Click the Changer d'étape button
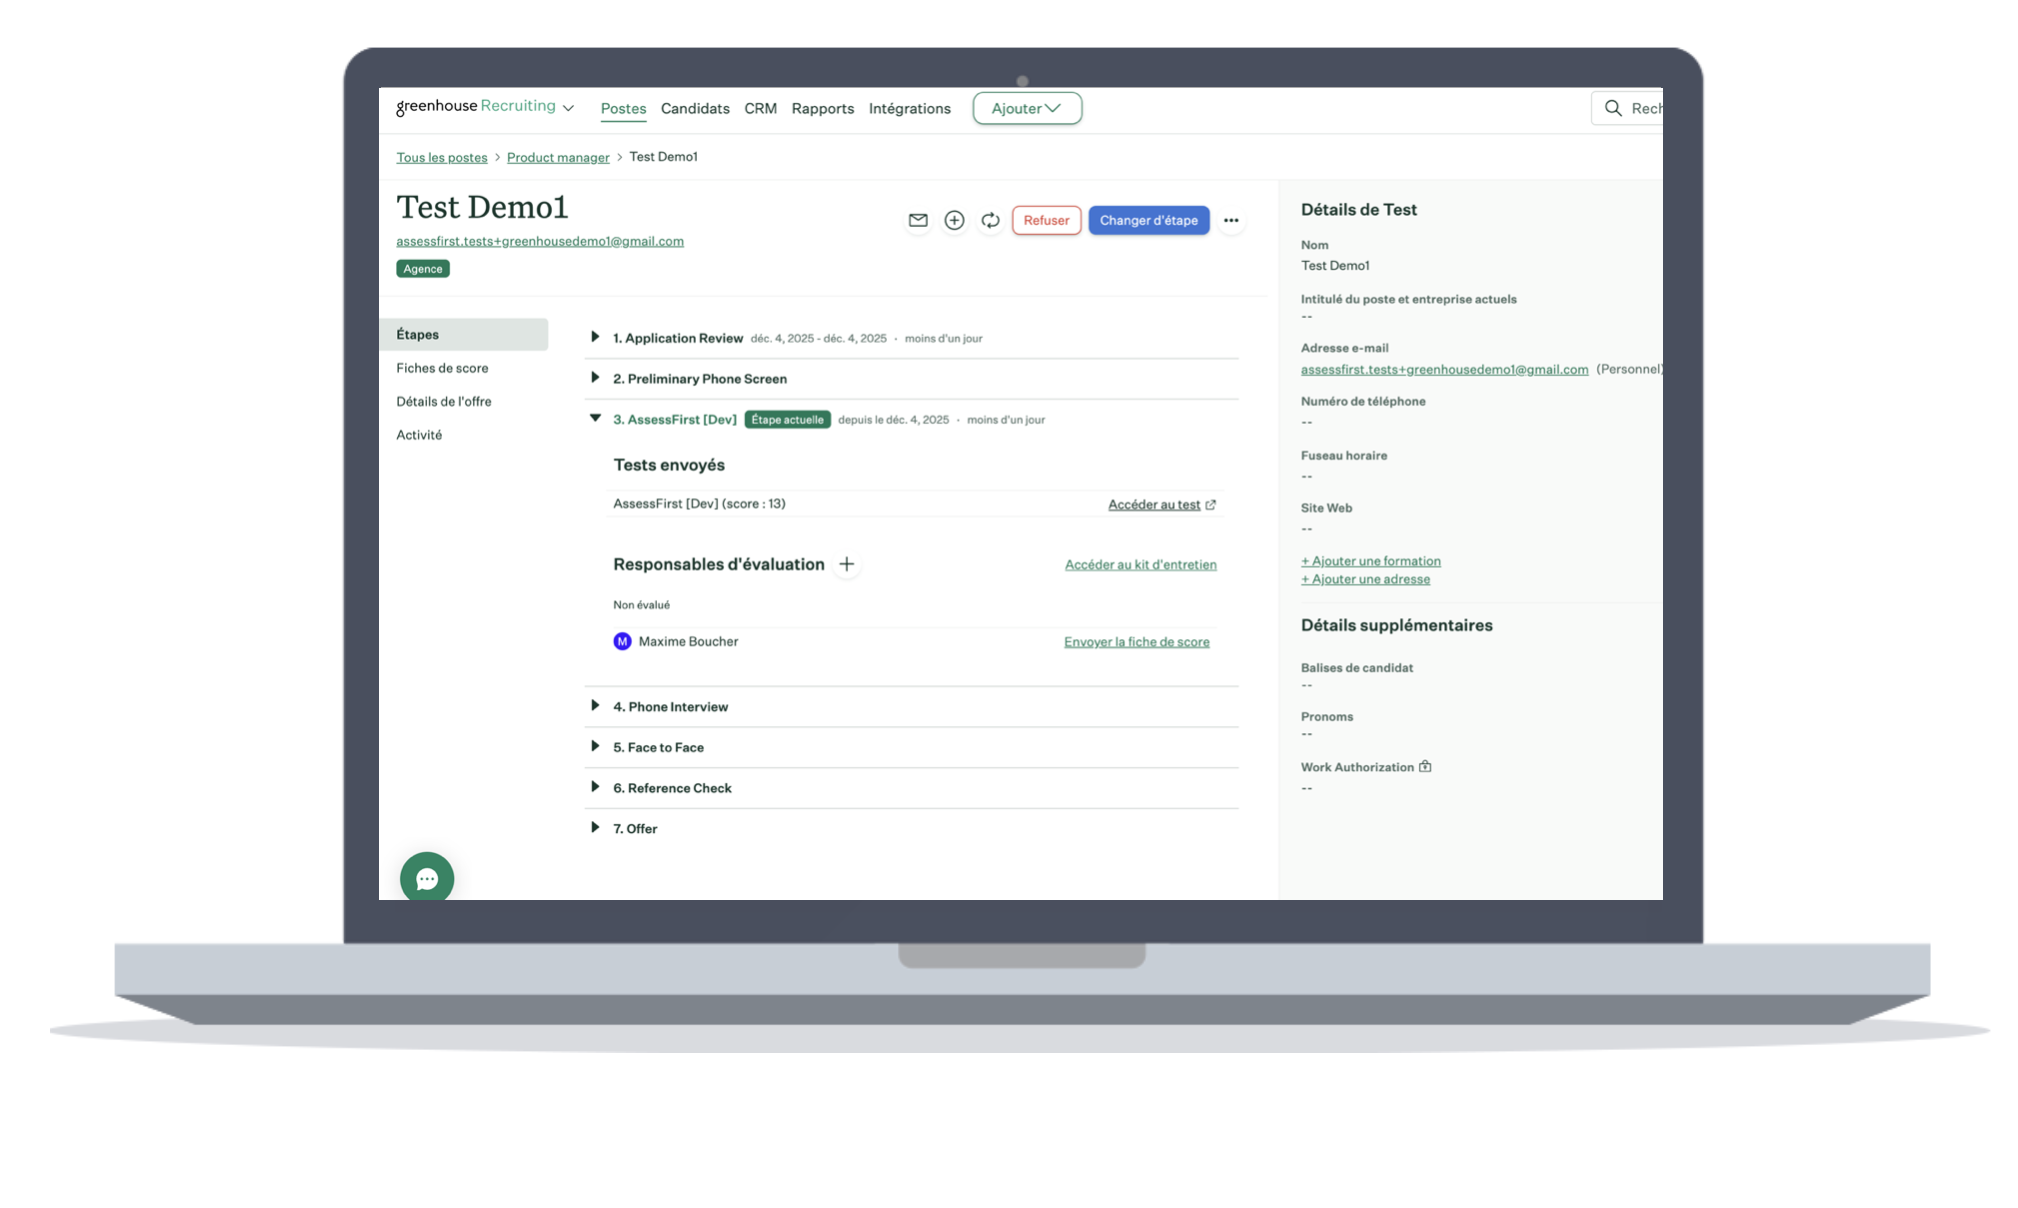Viewport: 2018px width, 1208px height. (x=1148, y=220)
